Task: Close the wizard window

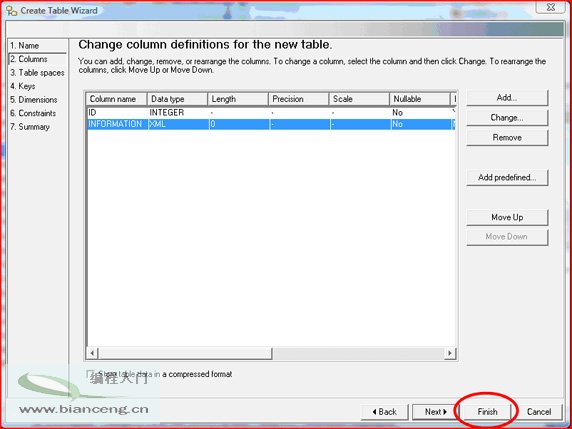Action: (551, 7)
